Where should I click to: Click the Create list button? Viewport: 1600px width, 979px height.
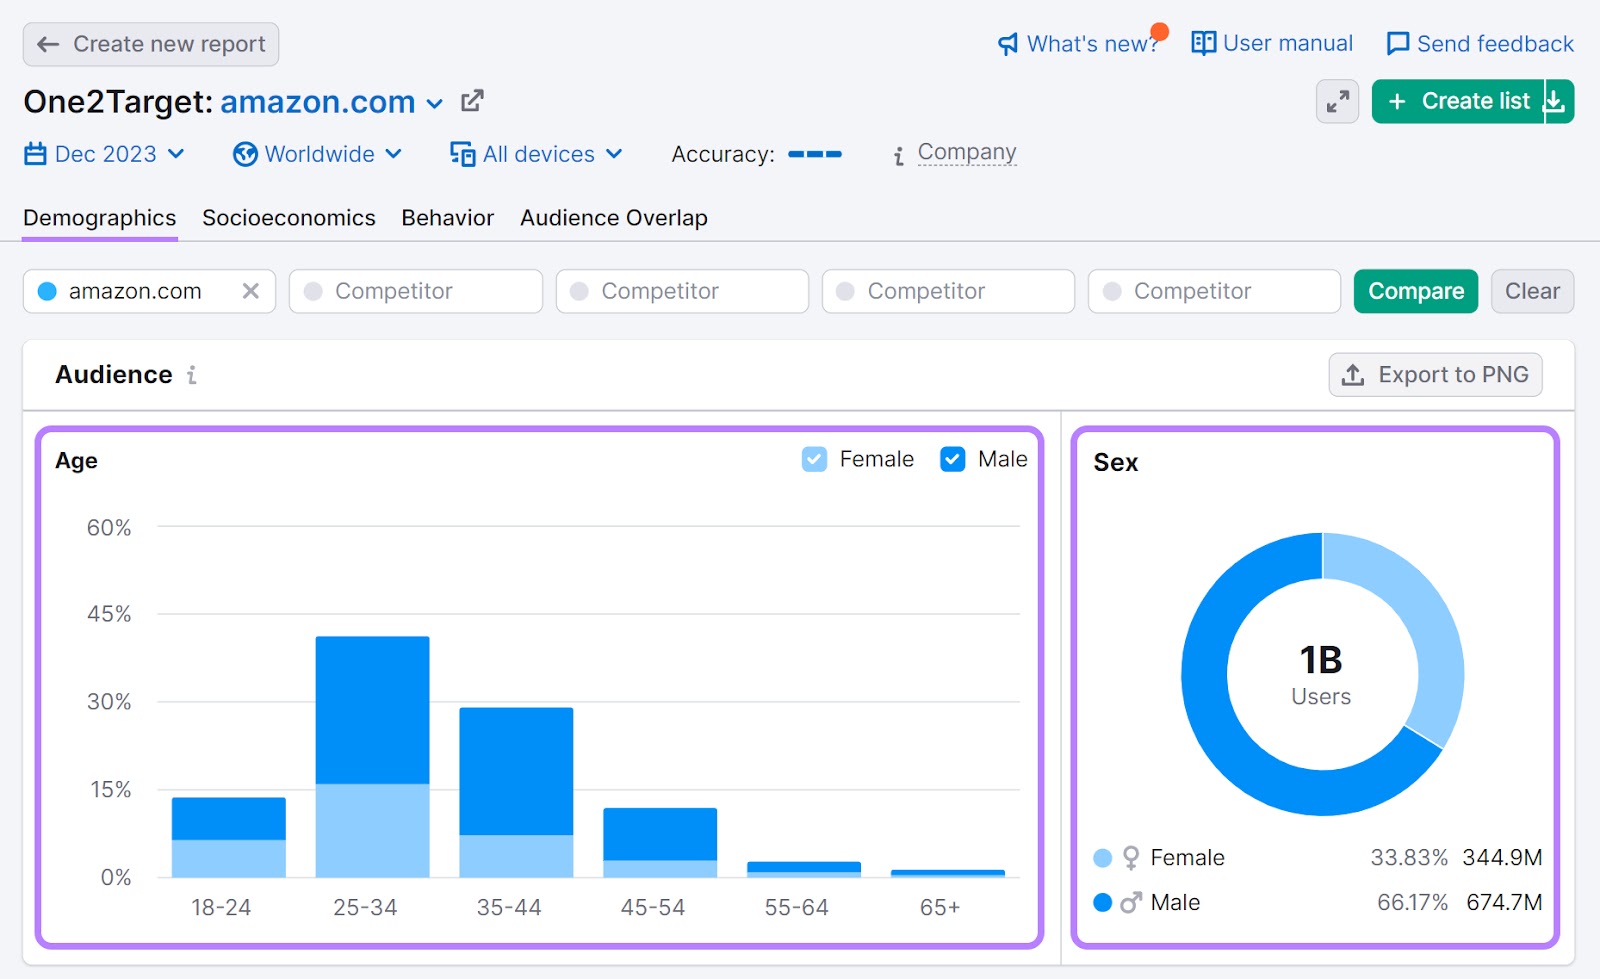1458,101
